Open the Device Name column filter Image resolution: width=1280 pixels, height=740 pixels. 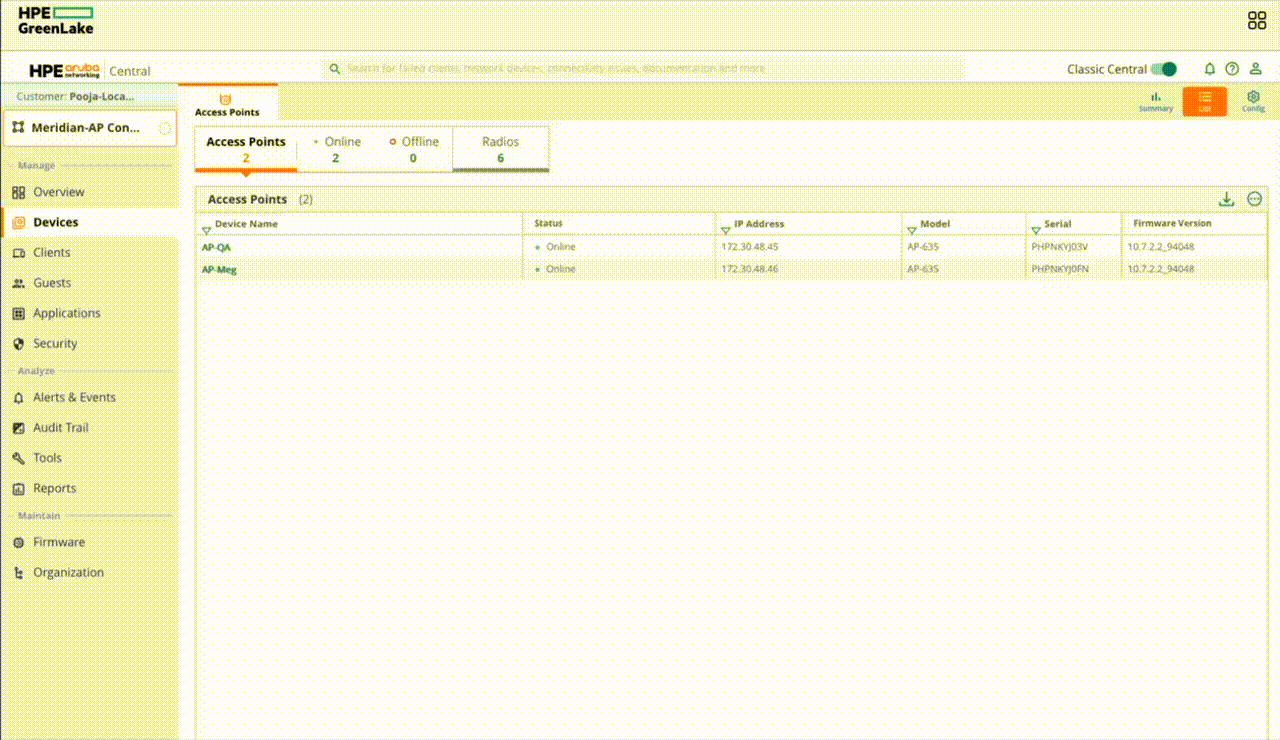click(x=207, y=230)
